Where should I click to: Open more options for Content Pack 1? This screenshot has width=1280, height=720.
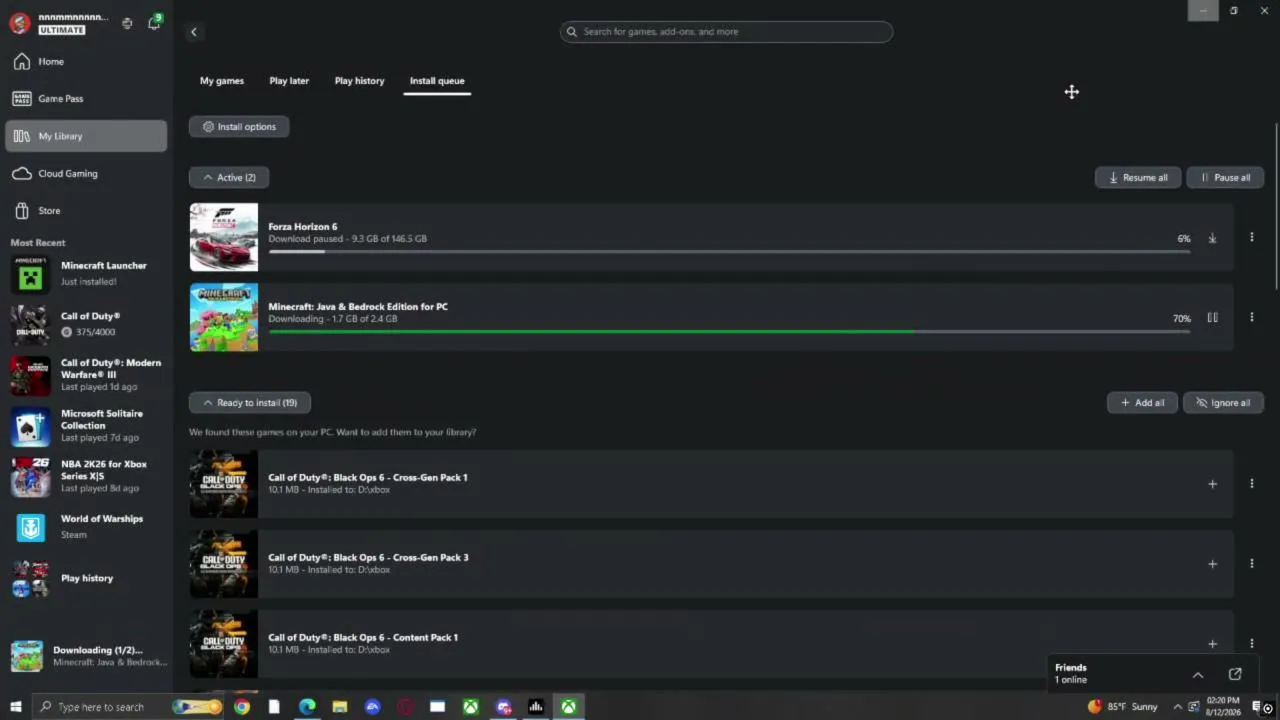pos(1251,644)
